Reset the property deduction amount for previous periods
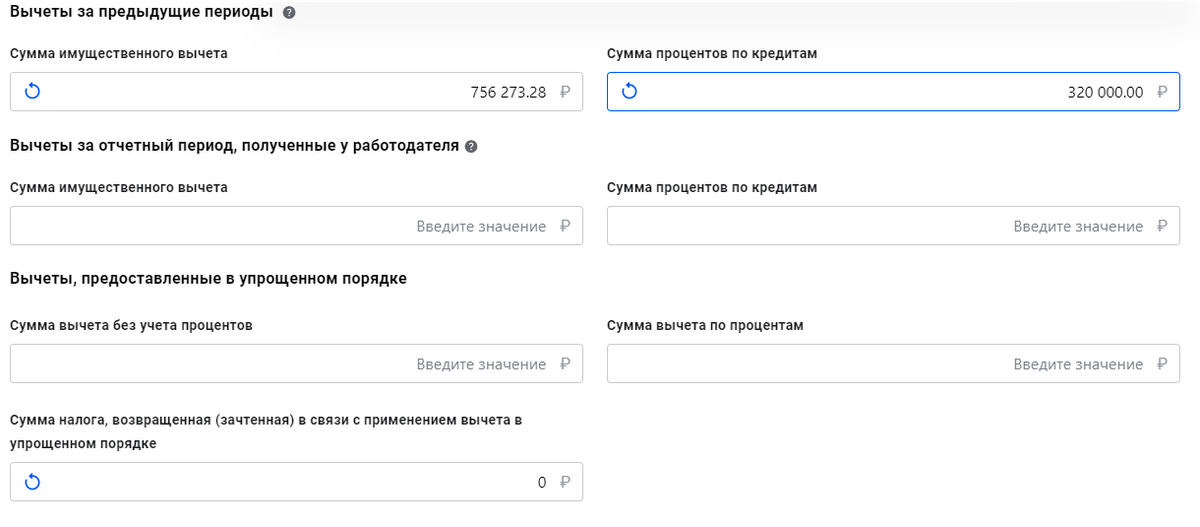The width and height of the screenshot is (1200, 527). 32,92
